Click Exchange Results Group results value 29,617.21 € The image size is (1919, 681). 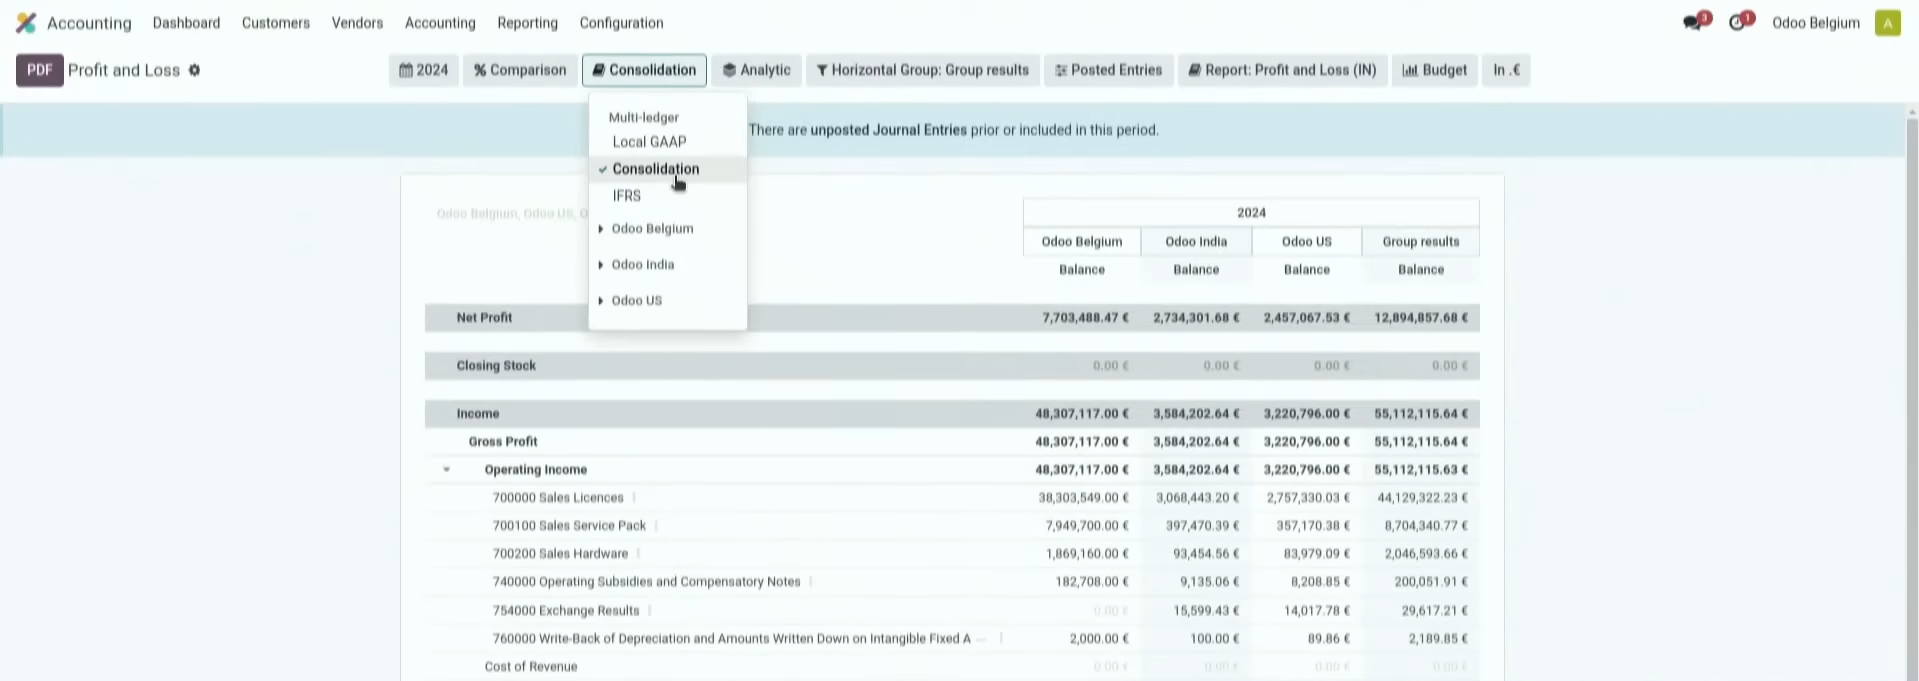1435,611
